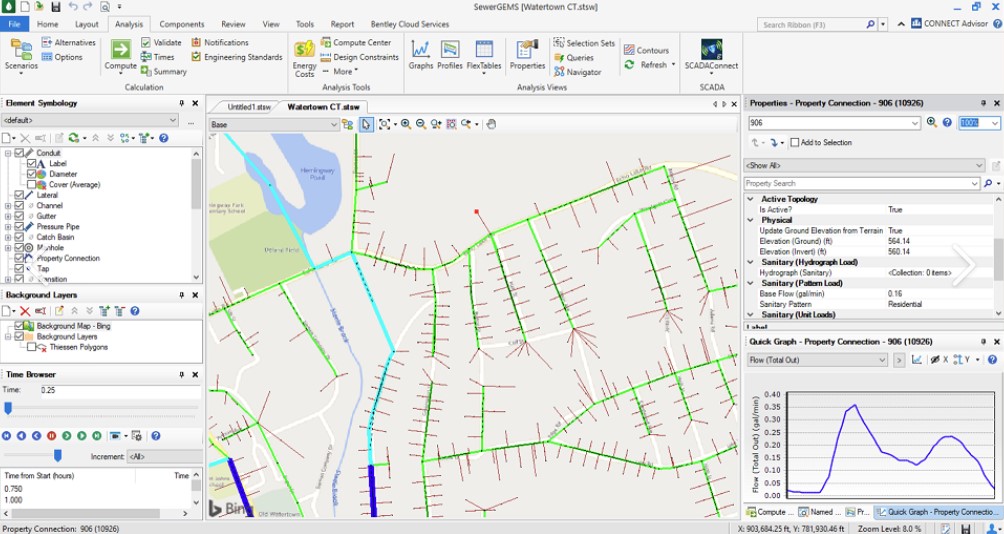Open the Notifications panel
This screenshot has width=1004, height=534.
coord(220,42)
